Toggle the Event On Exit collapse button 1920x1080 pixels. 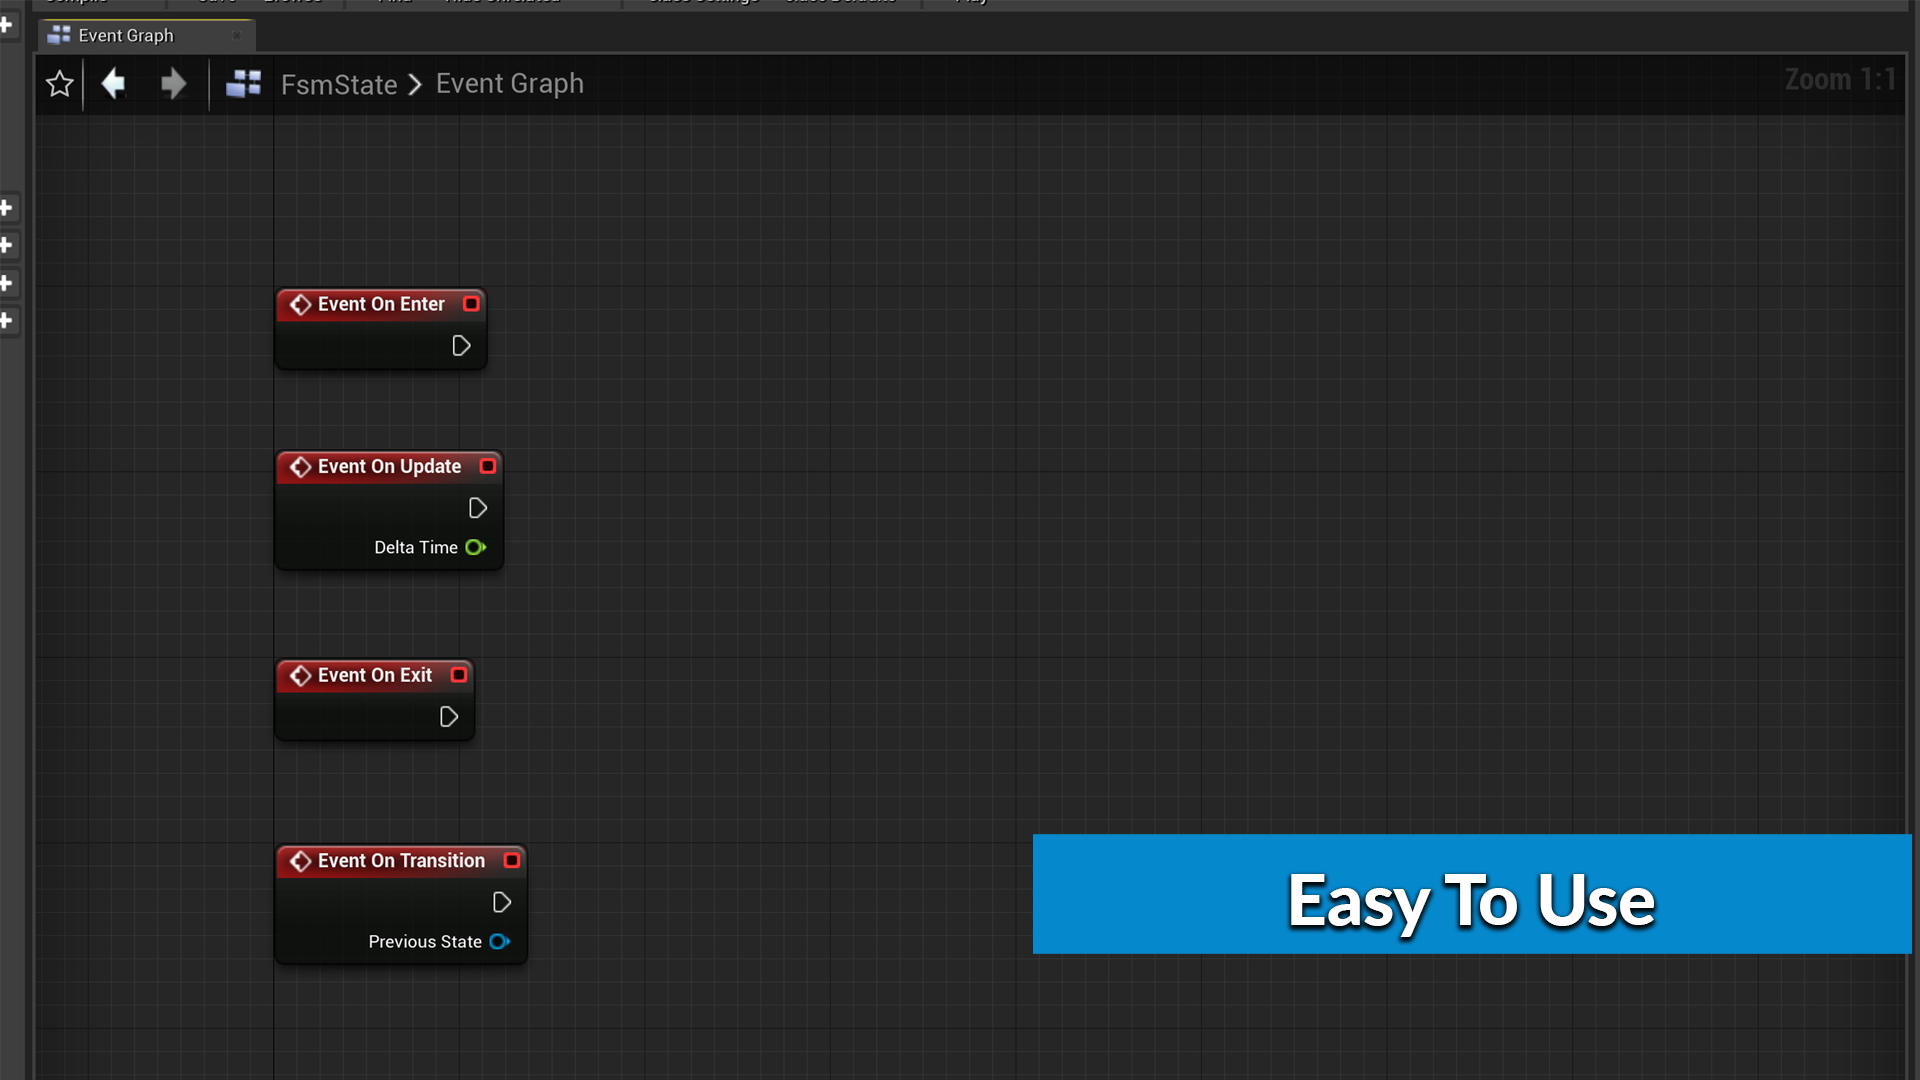[458, 674]
